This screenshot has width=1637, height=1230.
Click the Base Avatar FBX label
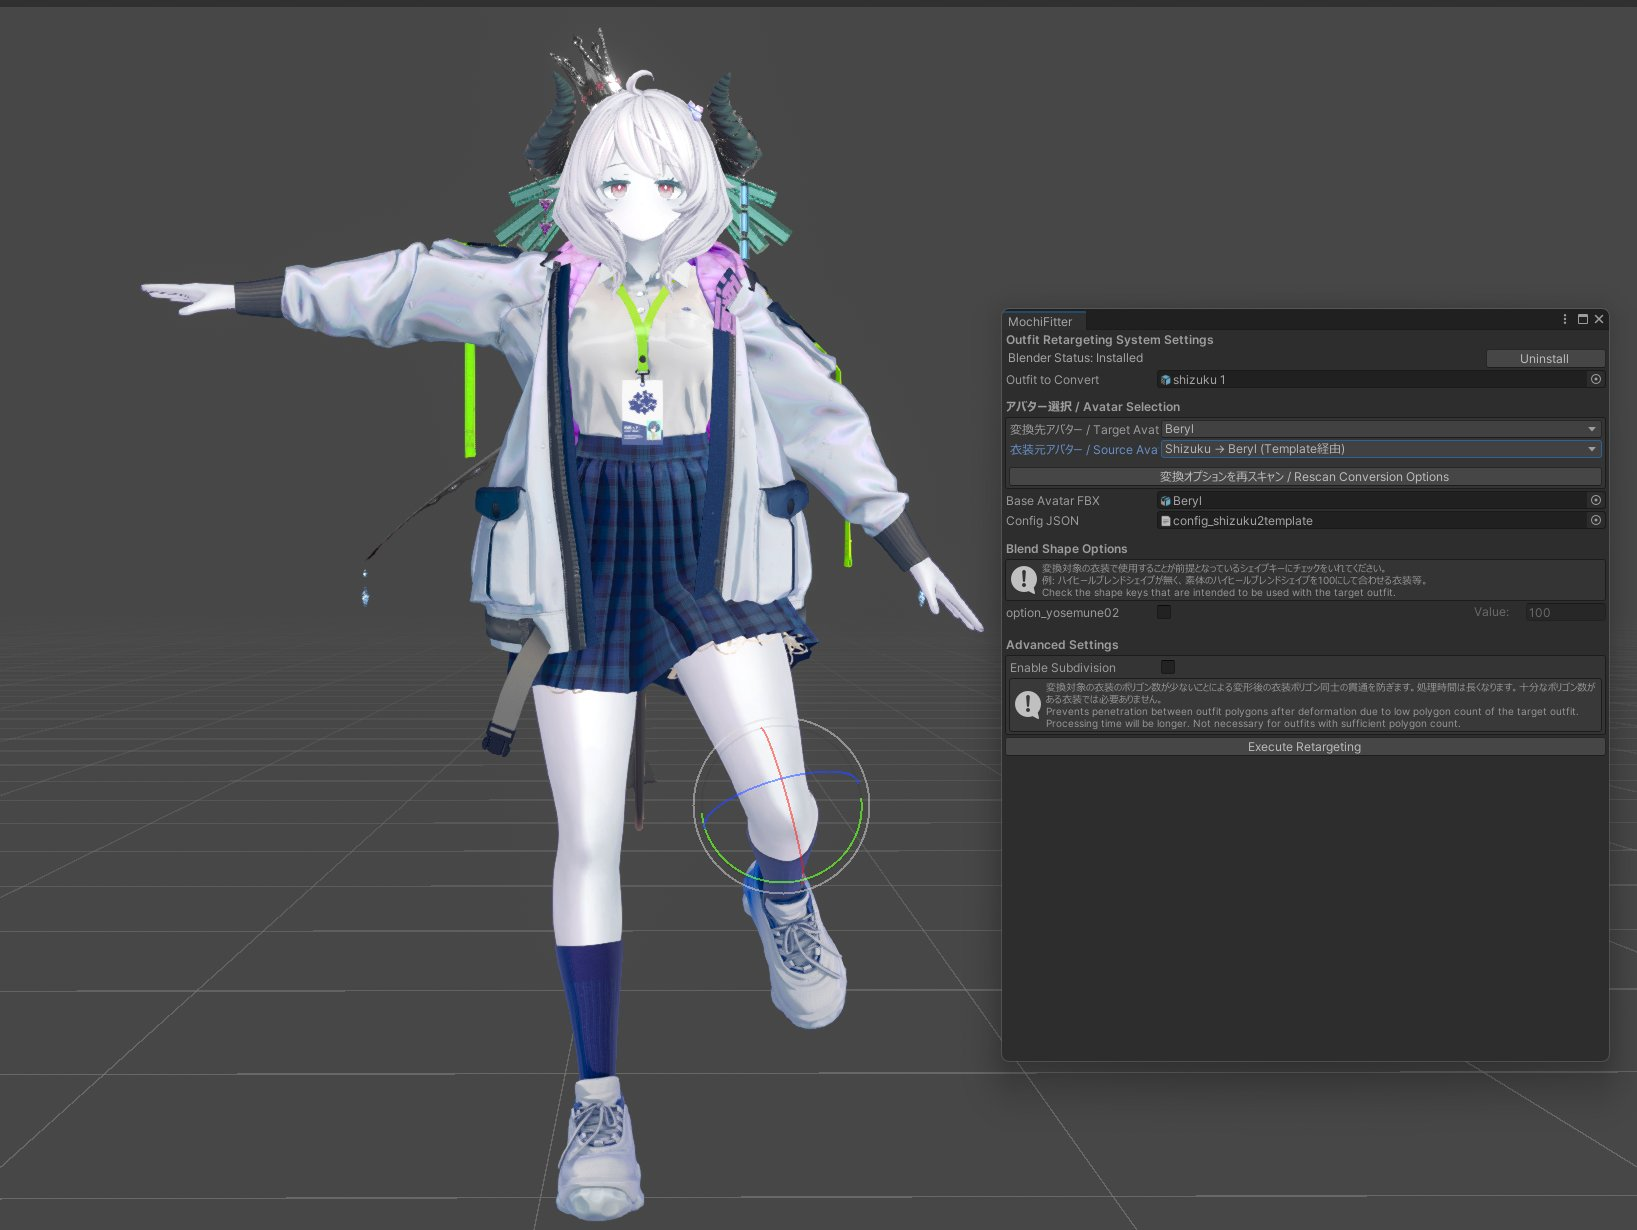click(x=1052, y=501)
